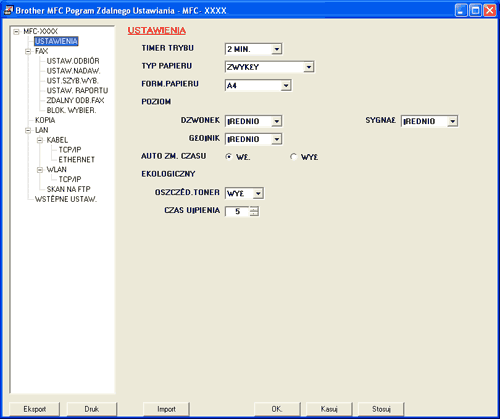Open the SYGNAŁ volume dropdown

pos(452,121)
